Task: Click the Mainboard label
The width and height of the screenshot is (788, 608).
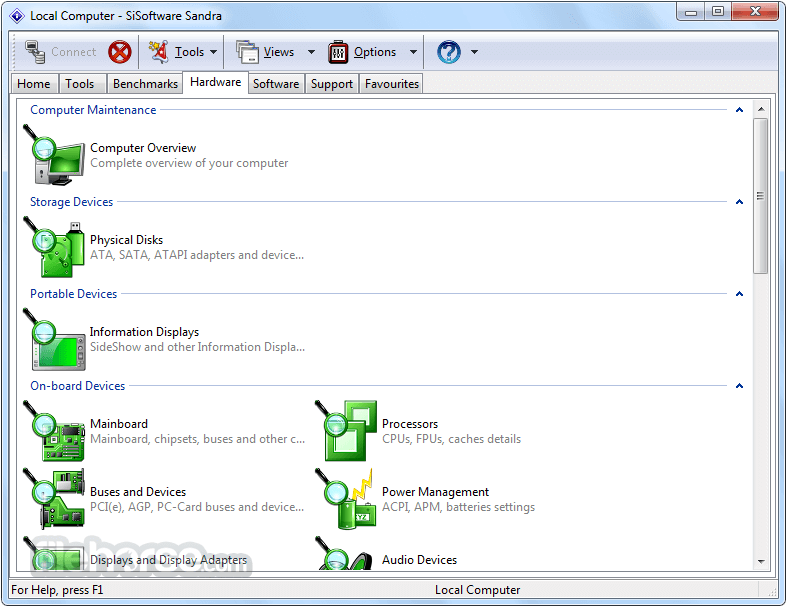Action: click(119, 424)
